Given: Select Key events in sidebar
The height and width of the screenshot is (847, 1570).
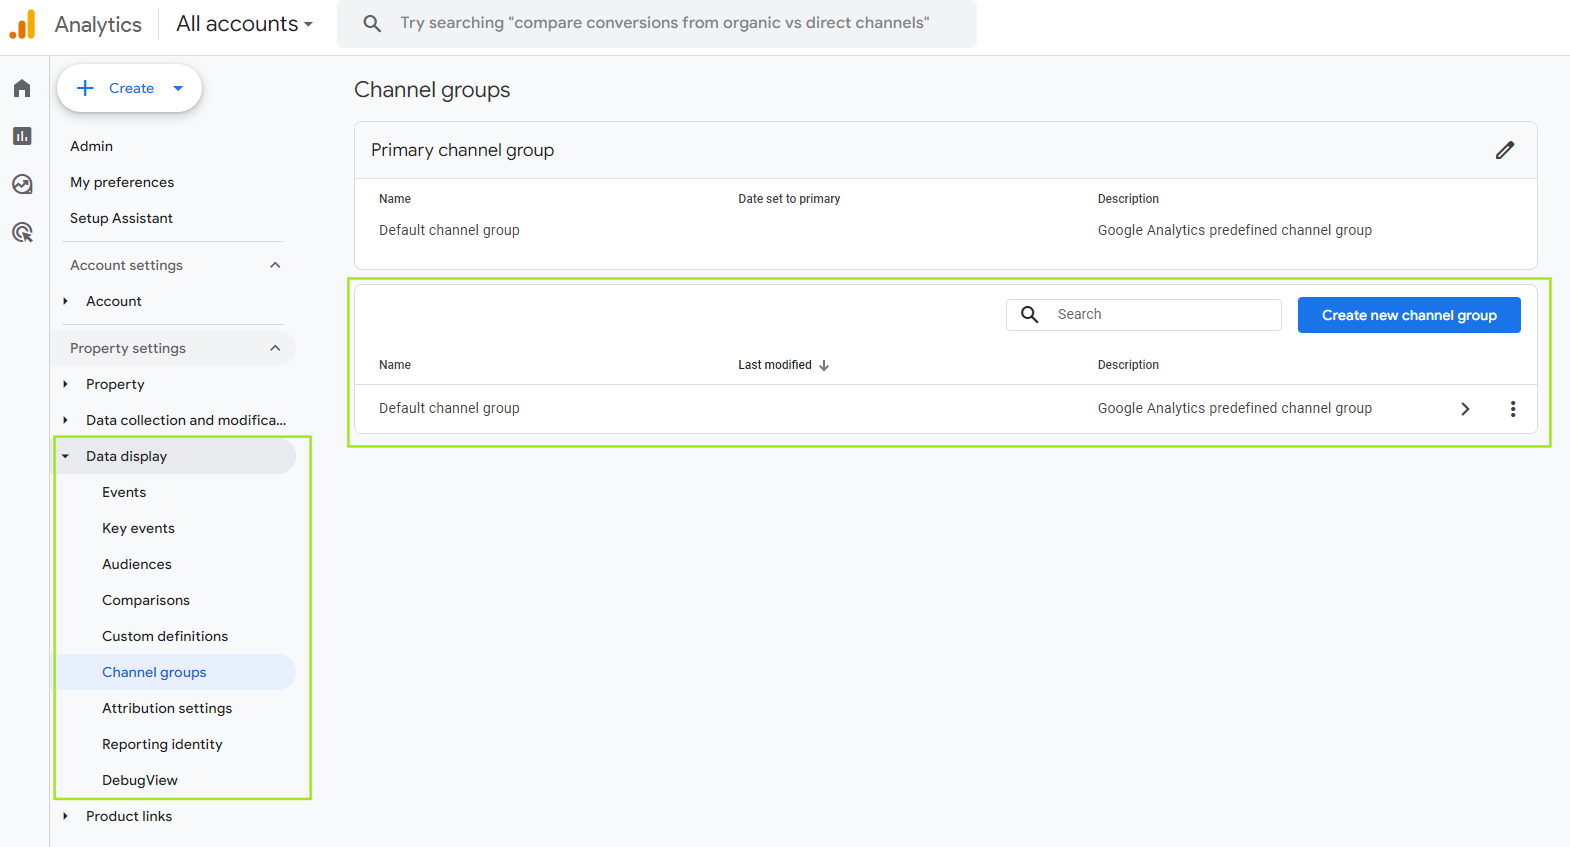Looking at the screenshot, I should [x=138, y=528].
